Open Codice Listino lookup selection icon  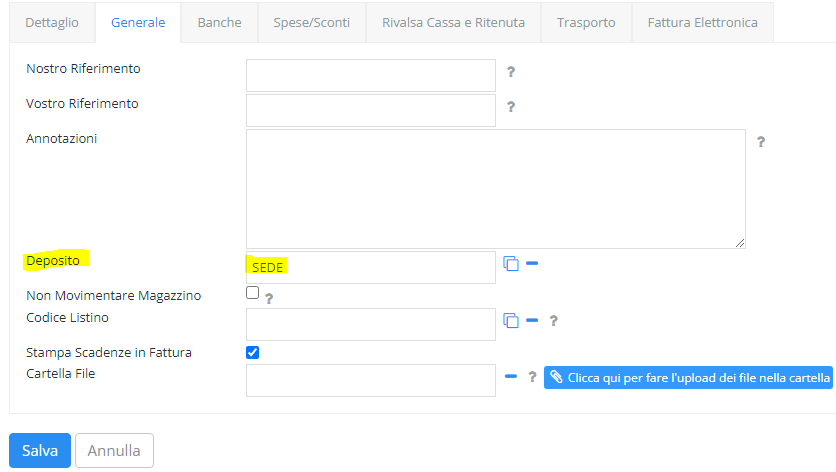(x=511, y=321)
